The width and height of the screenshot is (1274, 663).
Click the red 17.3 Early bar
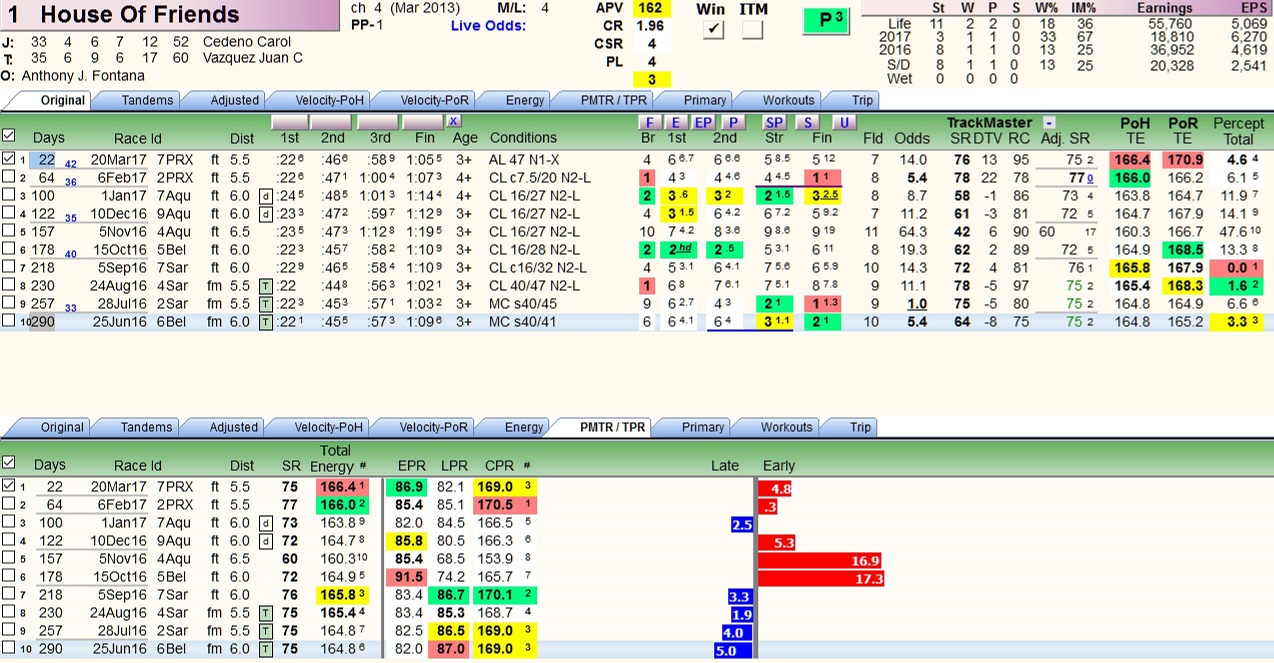pyautogui.click(x=822, y=578)
